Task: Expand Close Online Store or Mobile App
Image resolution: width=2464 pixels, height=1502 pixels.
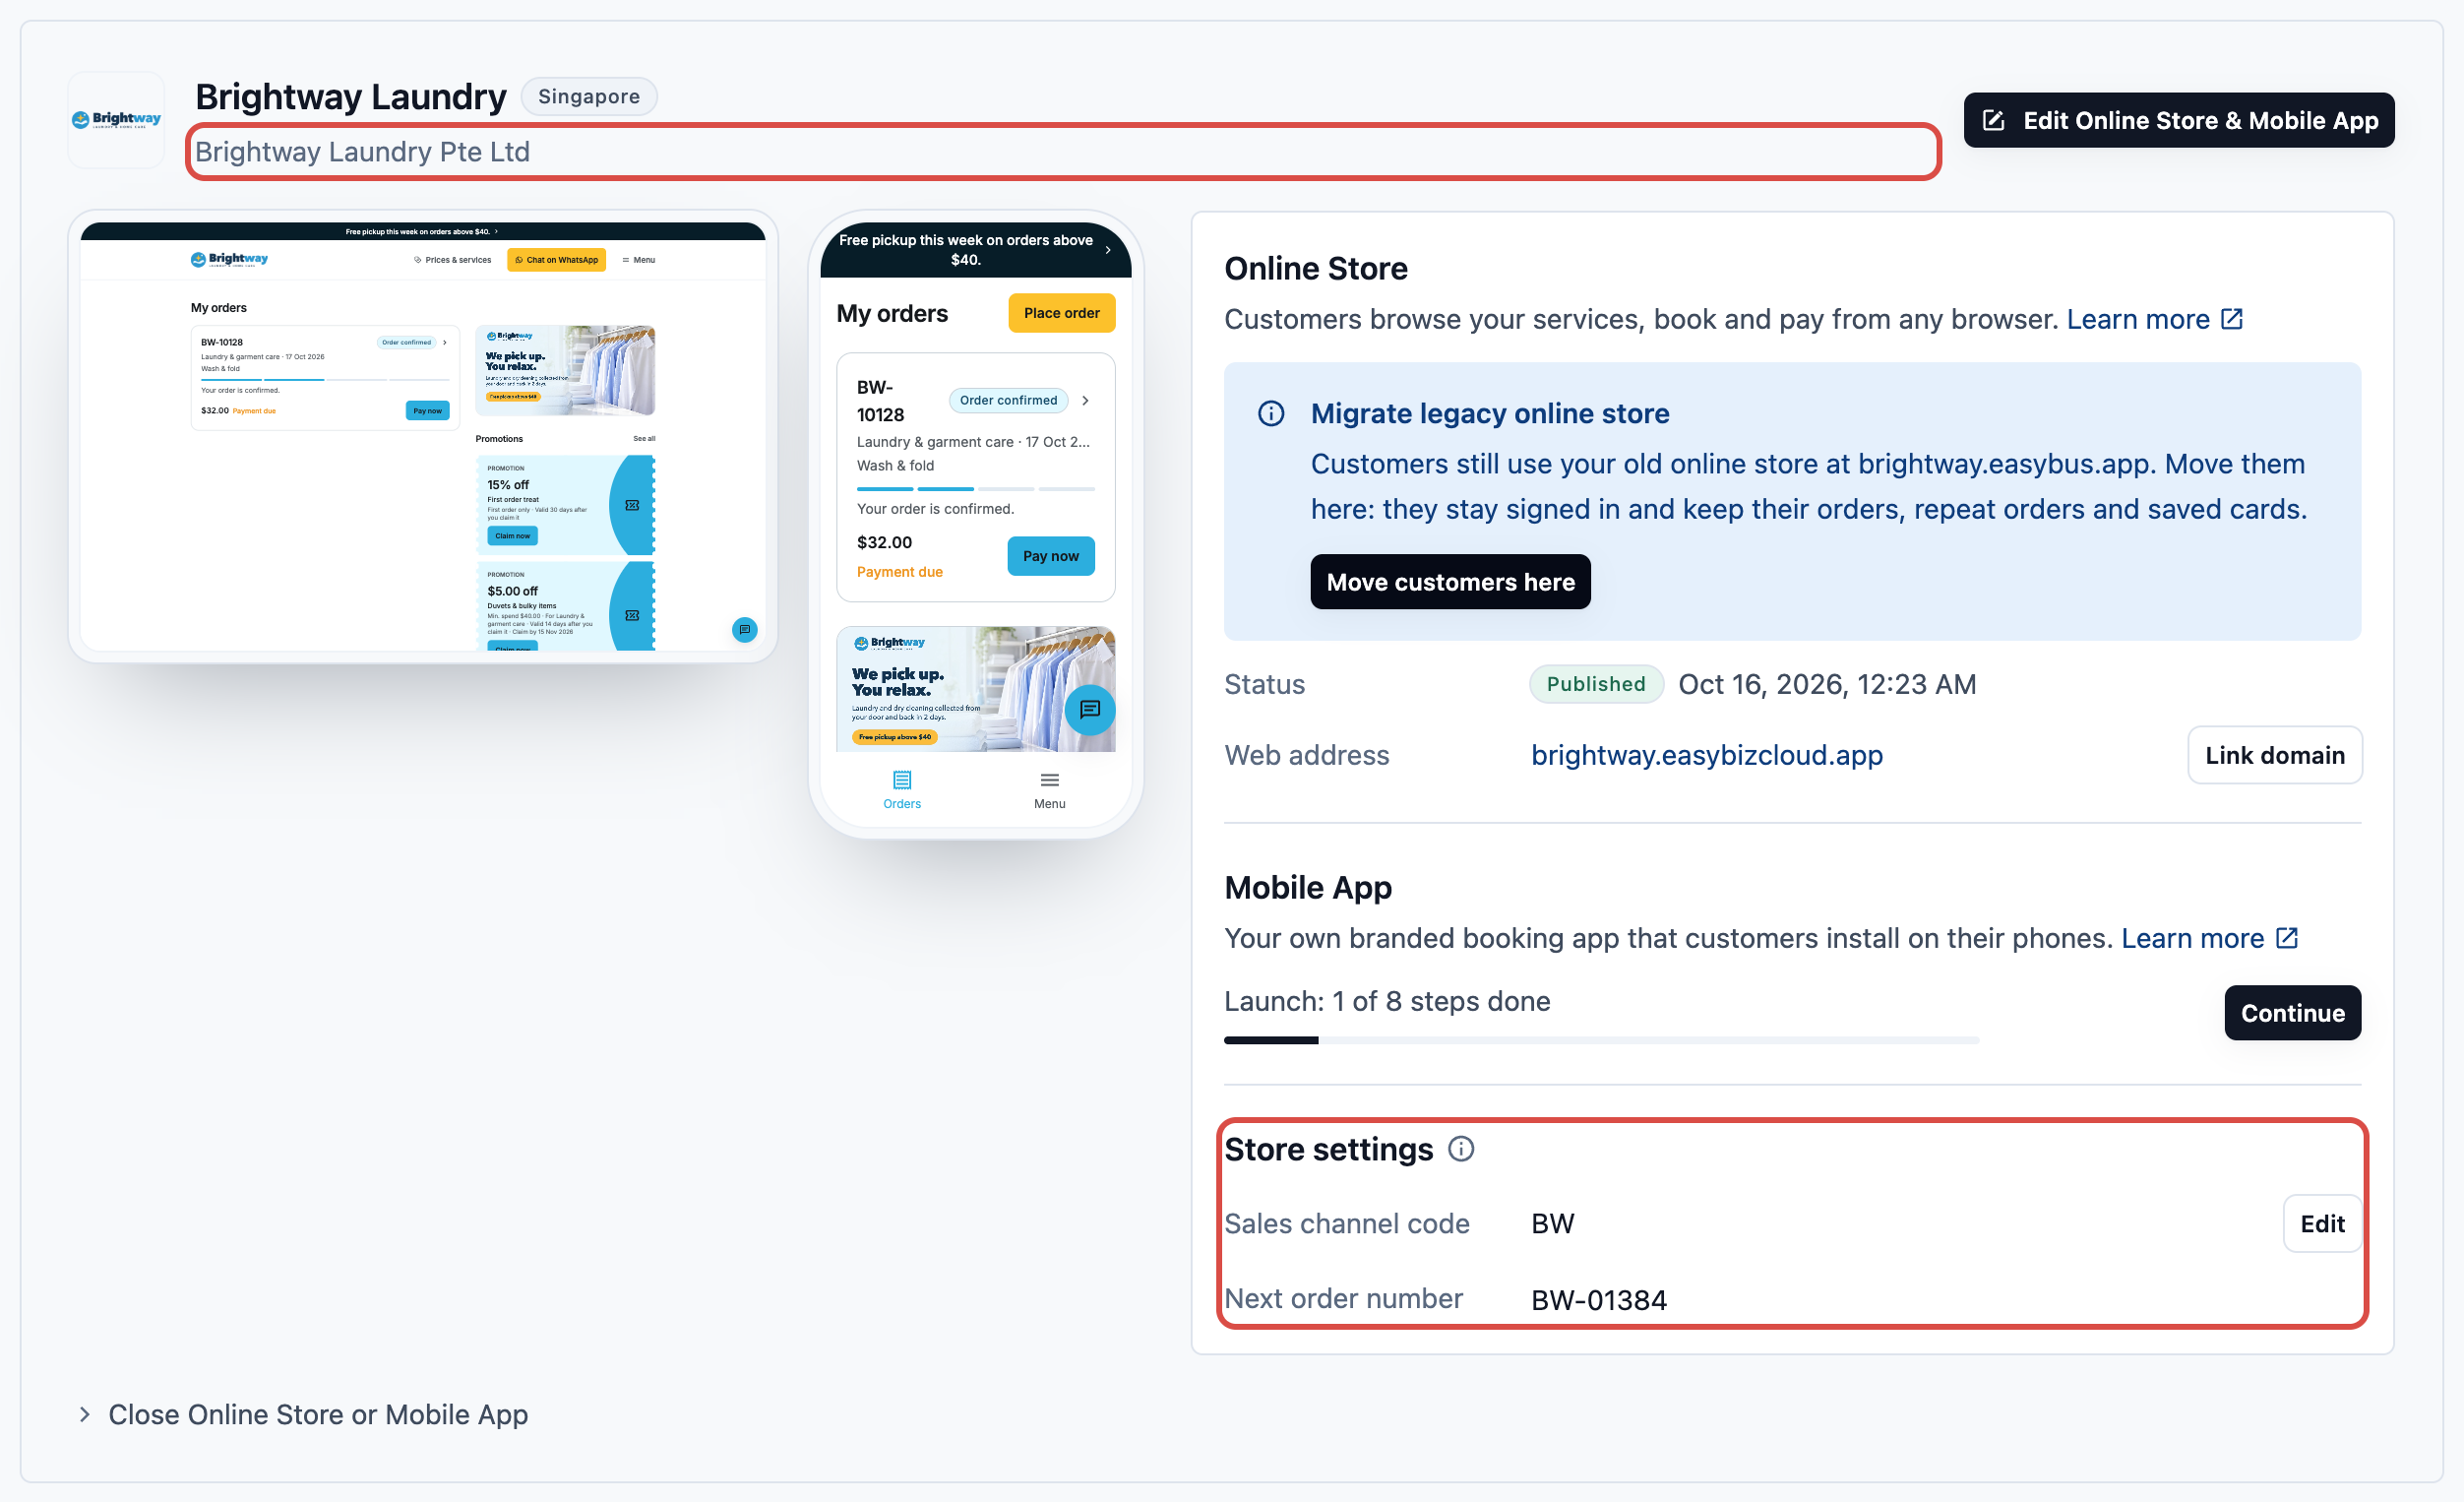Action: click(x=303, y=1414)
